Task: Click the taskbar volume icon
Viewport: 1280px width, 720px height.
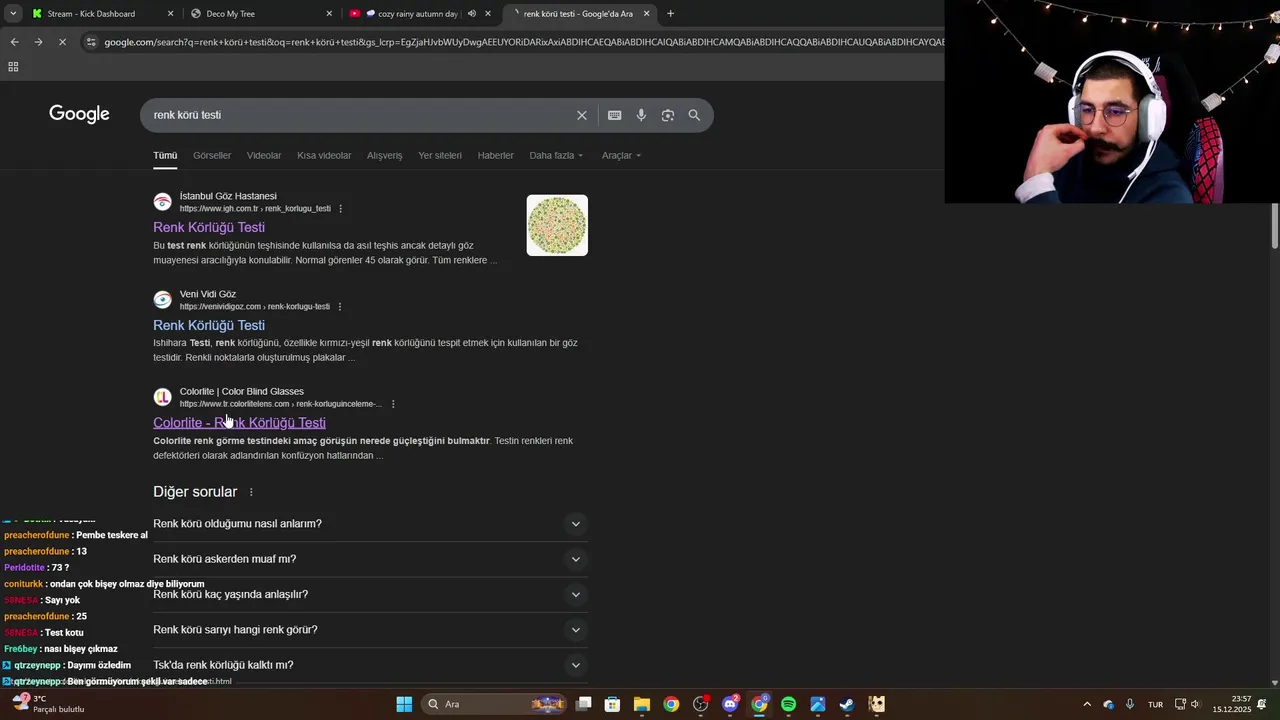Action: [x=1195, y=704]
